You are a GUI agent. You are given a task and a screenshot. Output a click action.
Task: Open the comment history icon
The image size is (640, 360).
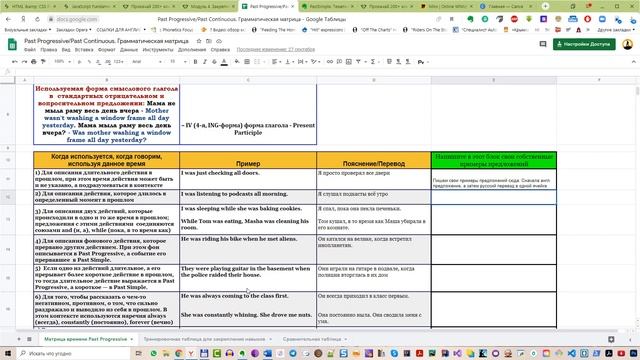coord(542,44)
